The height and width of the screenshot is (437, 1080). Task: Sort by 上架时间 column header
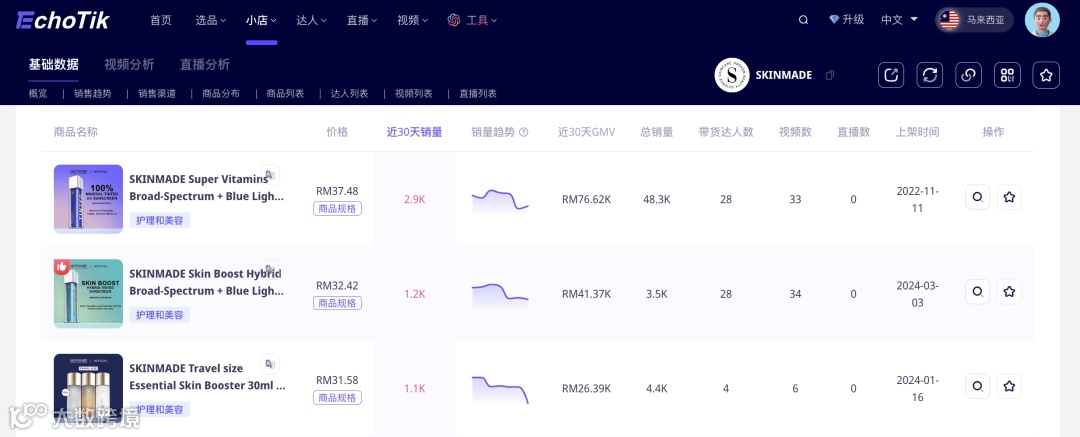coord(917,132)
